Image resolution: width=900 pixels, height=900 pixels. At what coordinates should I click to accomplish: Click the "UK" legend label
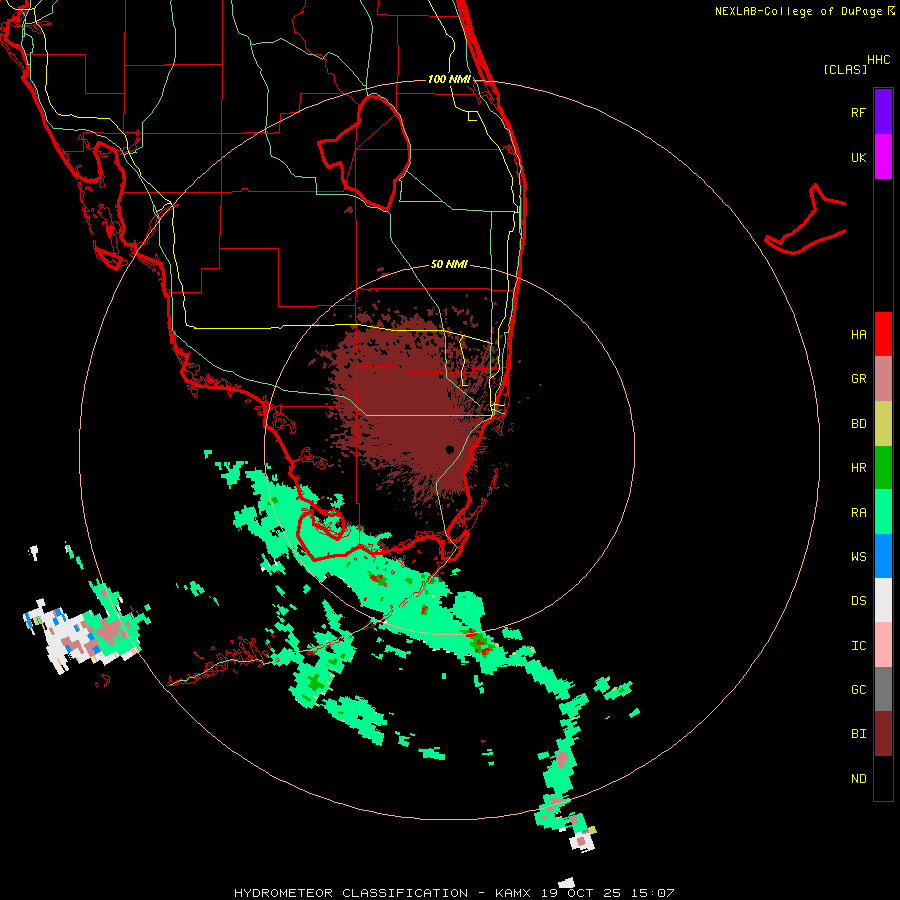pos(858,157)
